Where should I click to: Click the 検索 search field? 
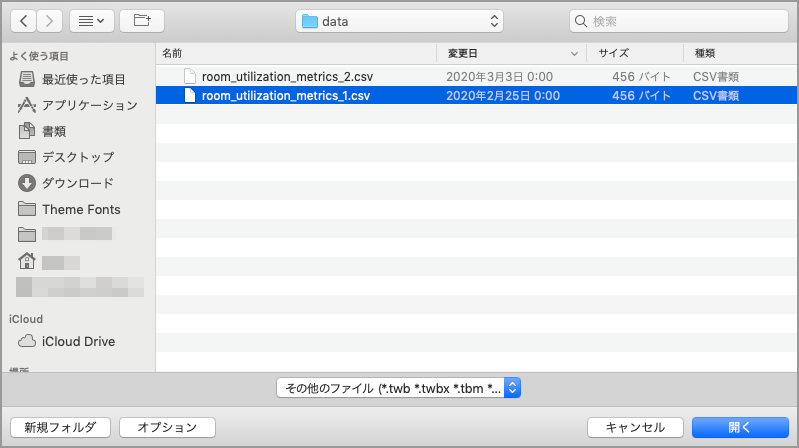click(x=679, y=21)
